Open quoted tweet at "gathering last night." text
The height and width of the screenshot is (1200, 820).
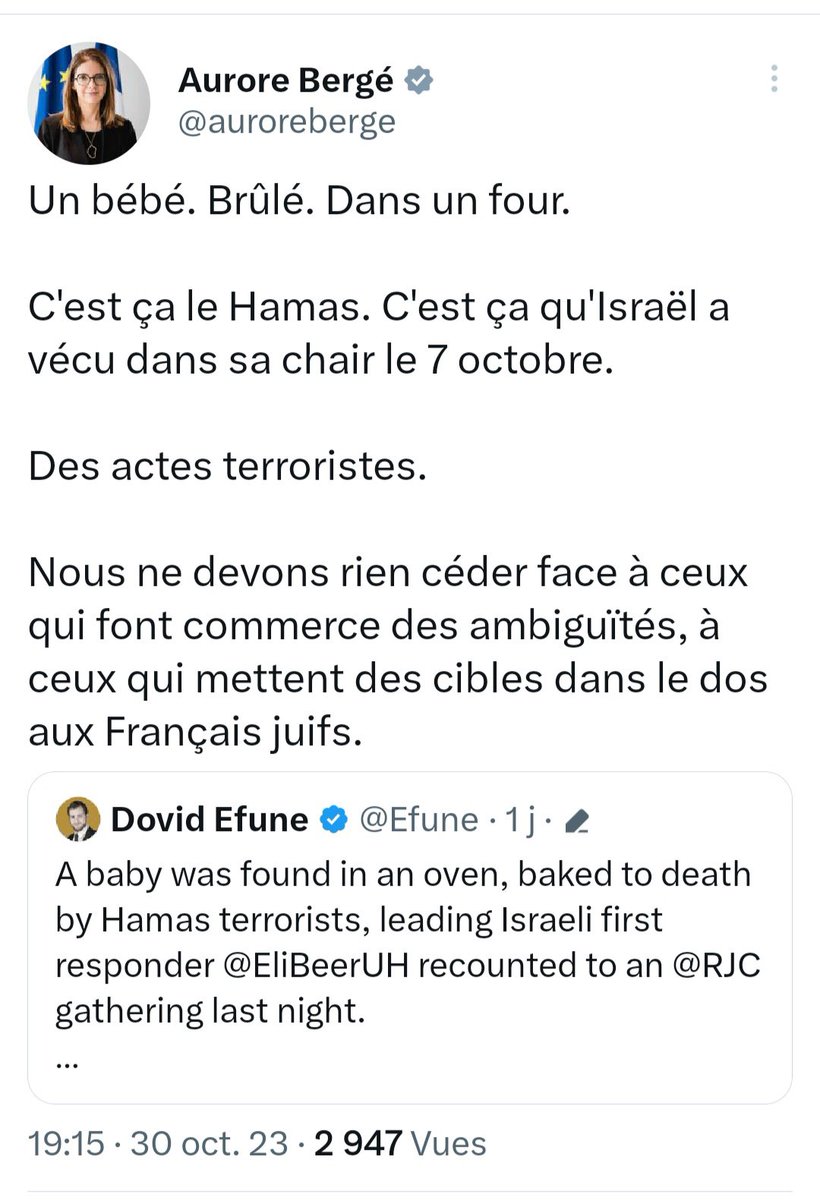tap(207, 1012)
